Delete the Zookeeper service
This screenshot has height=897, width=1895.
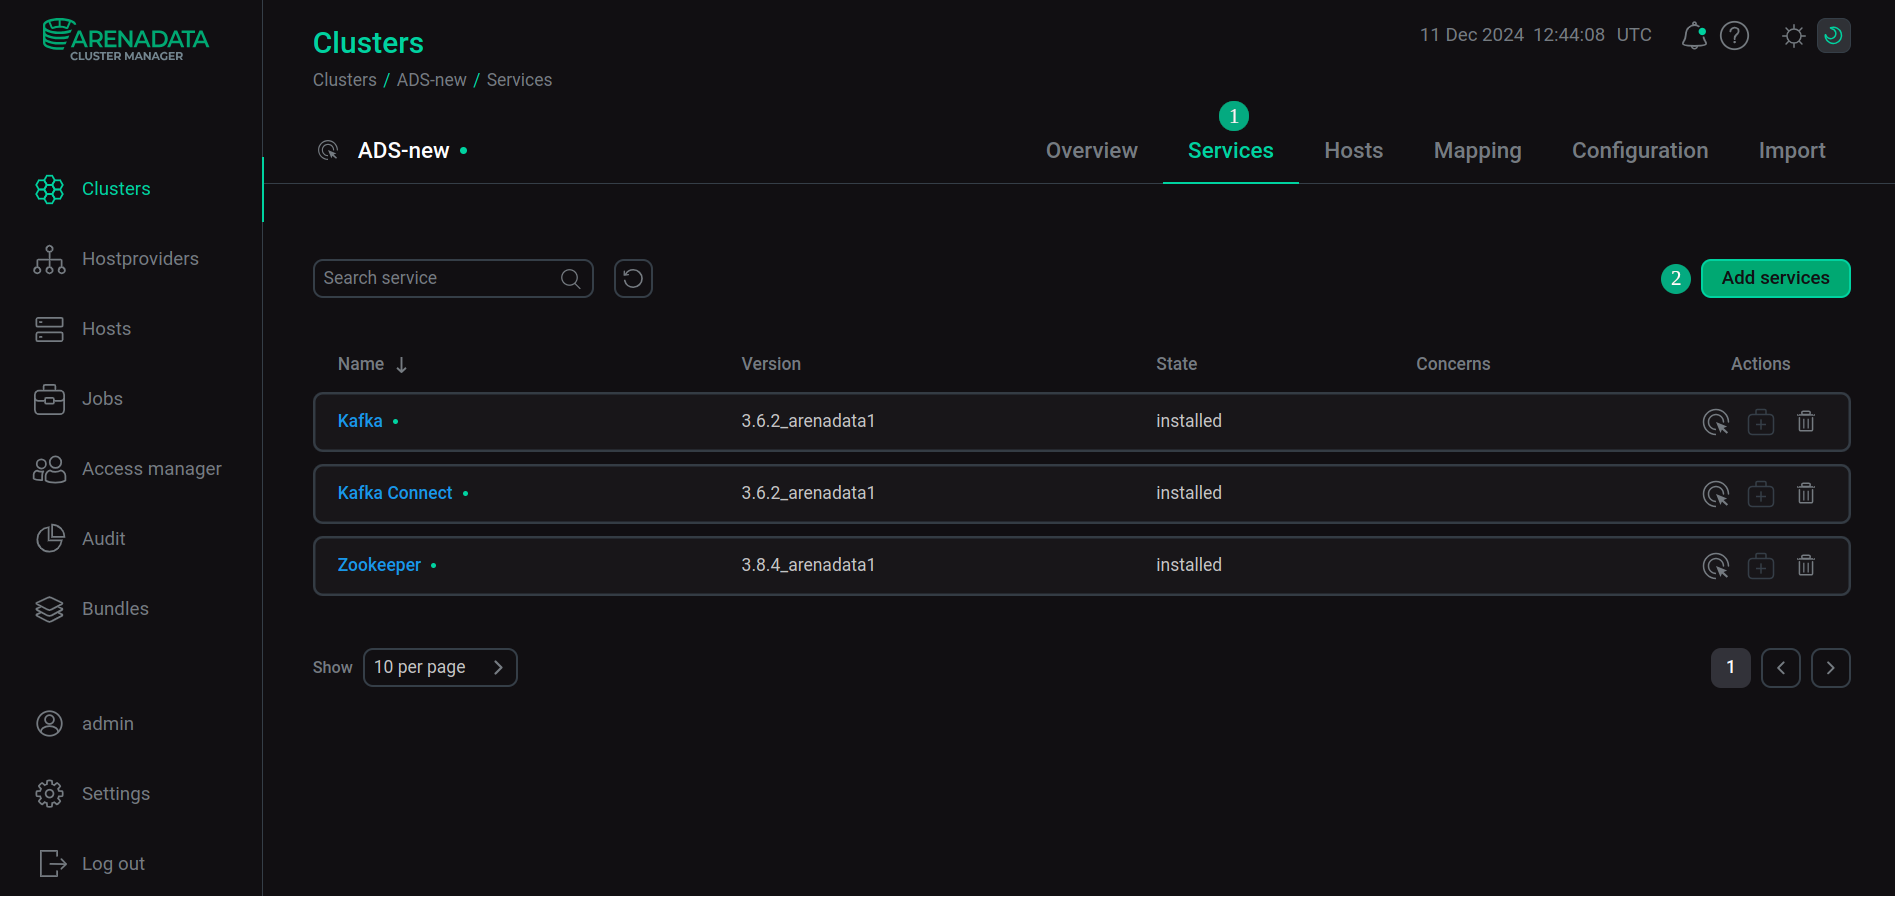(1806, 566)
